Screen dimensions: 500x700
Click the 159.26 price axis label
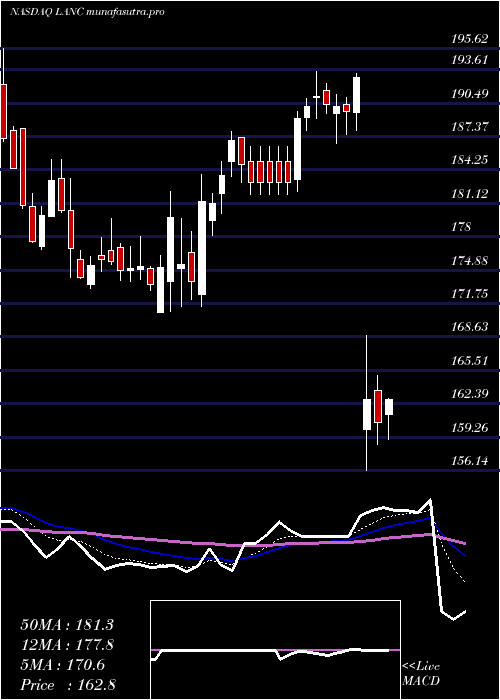[x=469, y=427]
